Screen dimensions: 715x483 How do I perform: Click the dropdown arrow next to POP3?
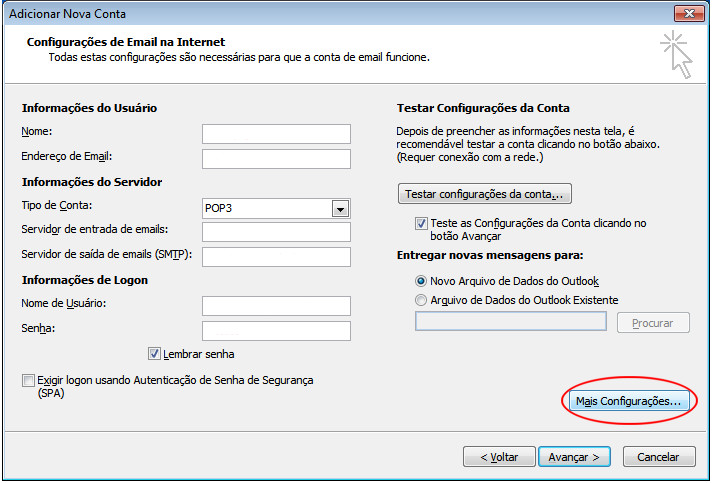340,209
